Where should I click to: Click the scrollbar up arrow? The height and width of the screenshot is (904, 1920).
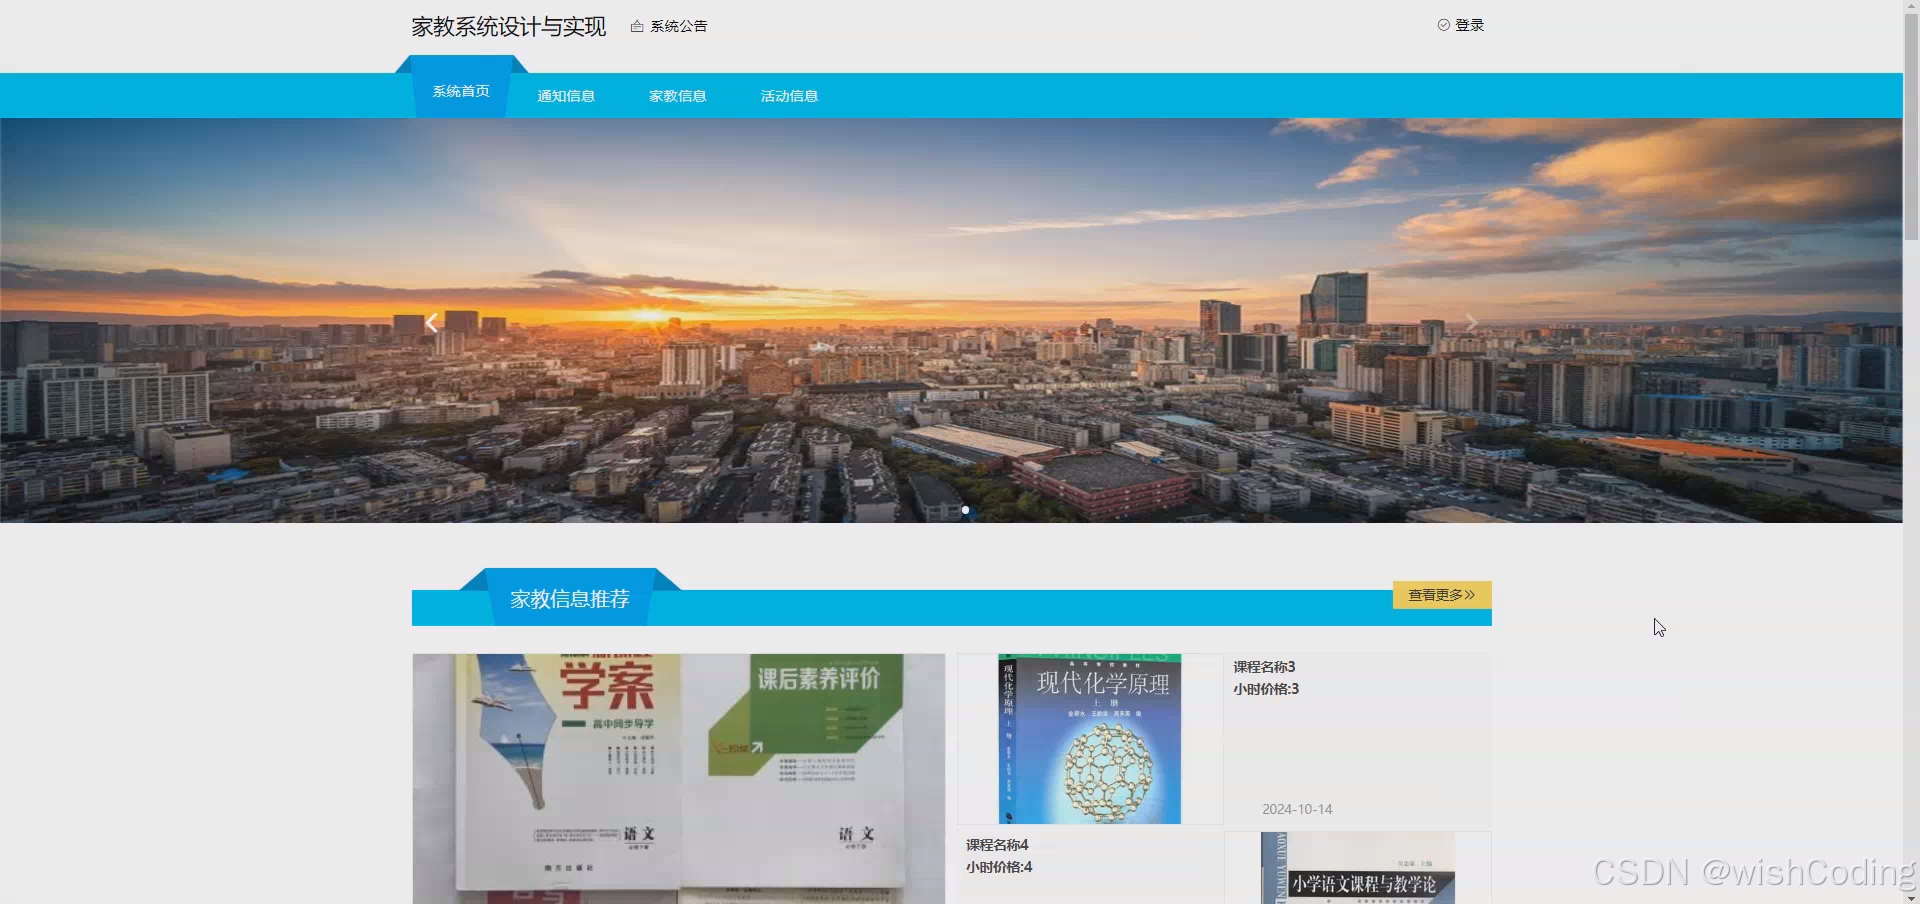coord(1911,6)
